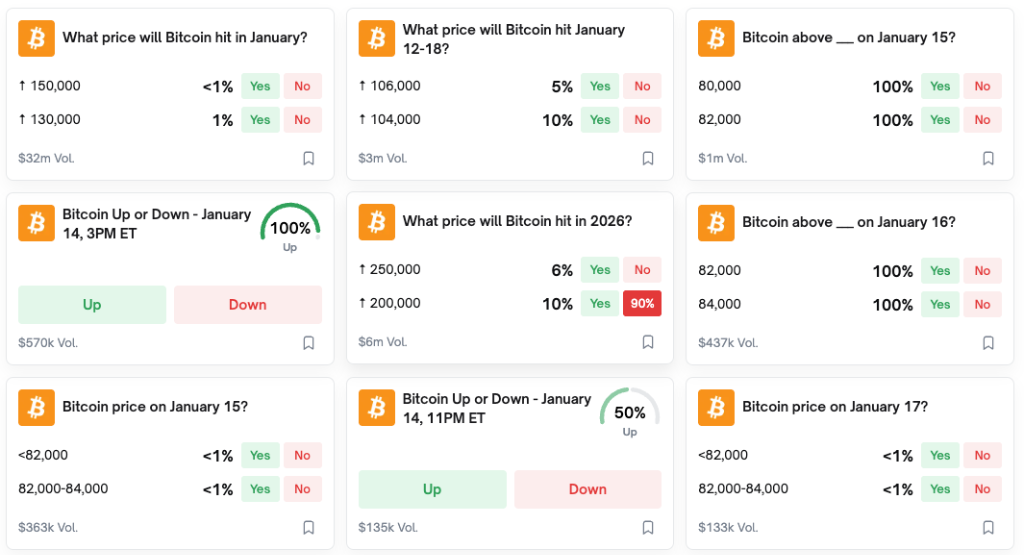Click Bitcoin icon on 'Bitcoin hit in 2026' card
Image resolution: width=1024 pixels, height=555 pixels.
click(x=376, y=222)
